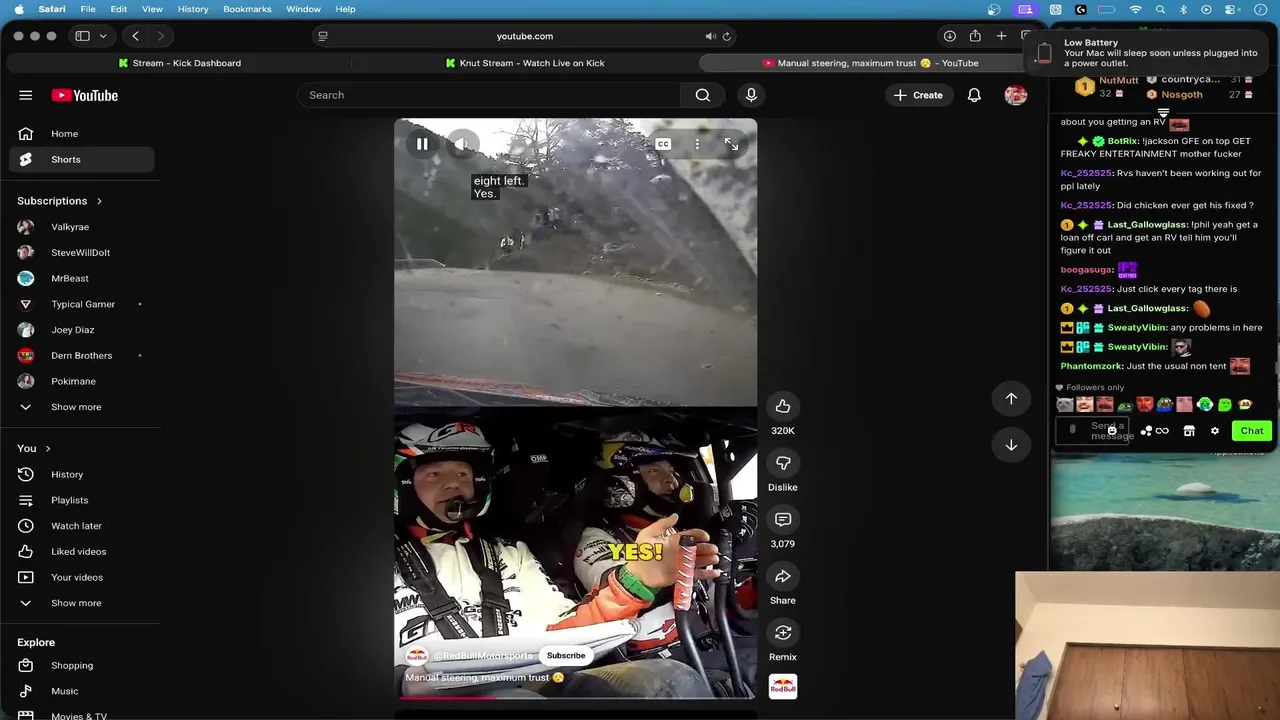Switch to Knut Stream Kick tab
This screenshot has width=1280, height=720.
(524, 63)
